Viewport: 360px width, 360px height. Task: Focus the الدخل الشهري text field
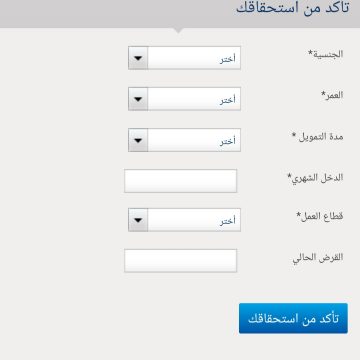(181, 181)
